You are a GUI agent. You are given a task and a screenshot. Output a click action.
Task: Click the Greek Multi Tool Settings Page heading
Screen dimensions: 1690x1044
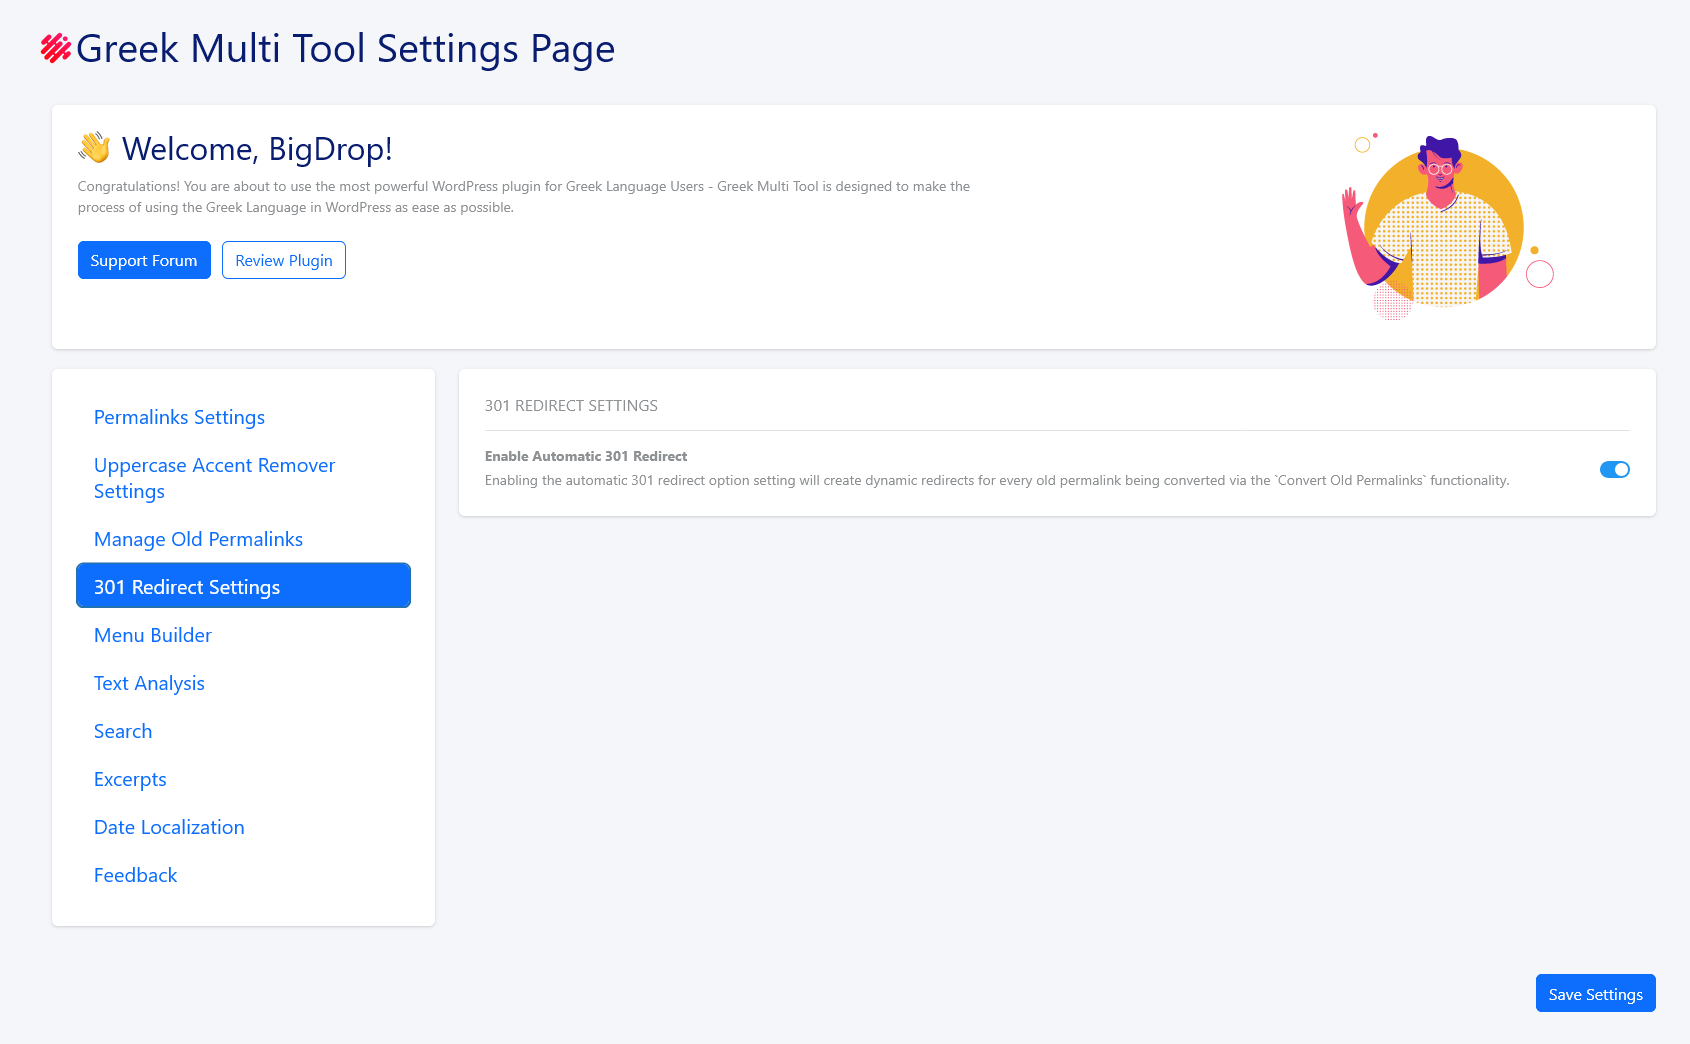[345, 48]
